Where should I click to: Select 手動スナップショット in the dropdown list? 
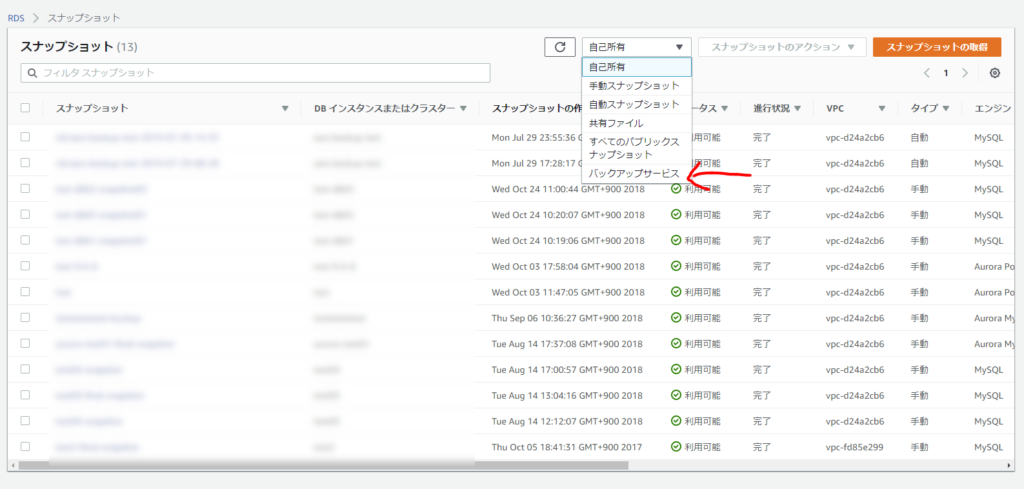click(634, 85)
